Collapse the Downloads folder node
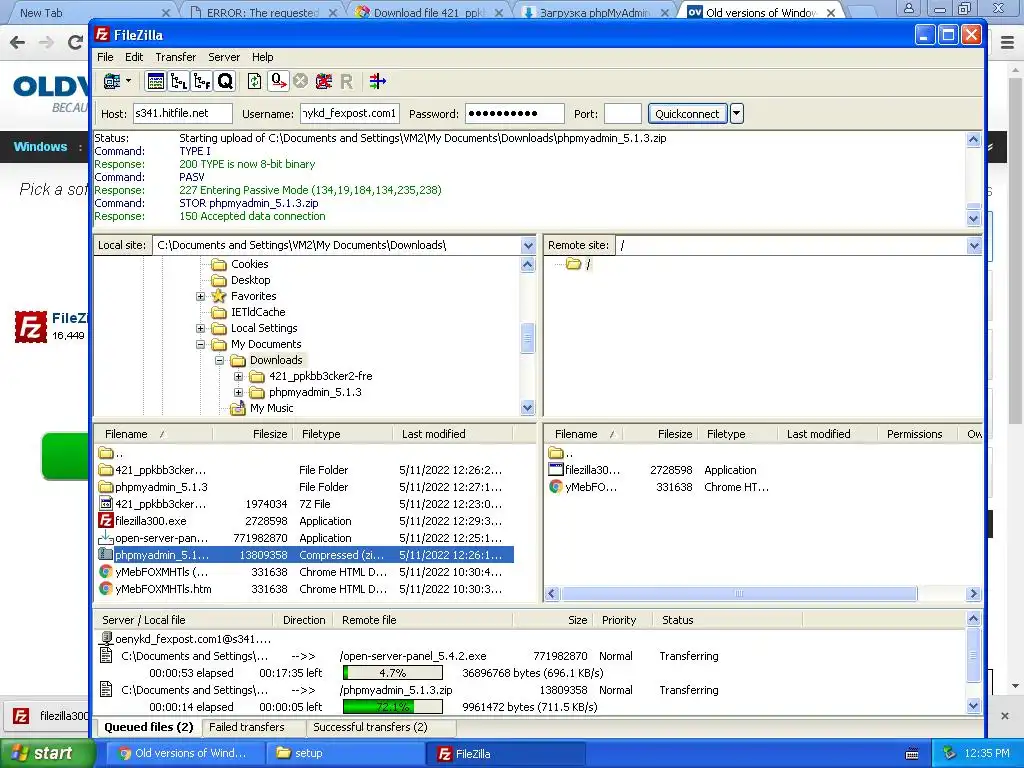Screen dimensions: 1024x768 (219, 360)
